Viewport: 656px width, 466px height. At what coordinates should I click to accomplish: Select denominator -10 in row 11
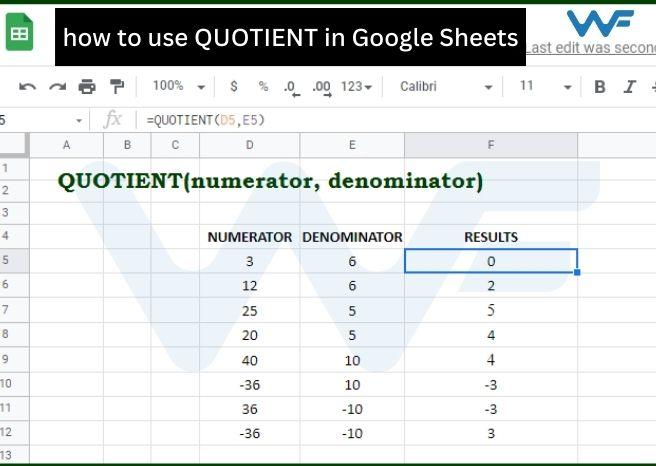pos(352,409)
